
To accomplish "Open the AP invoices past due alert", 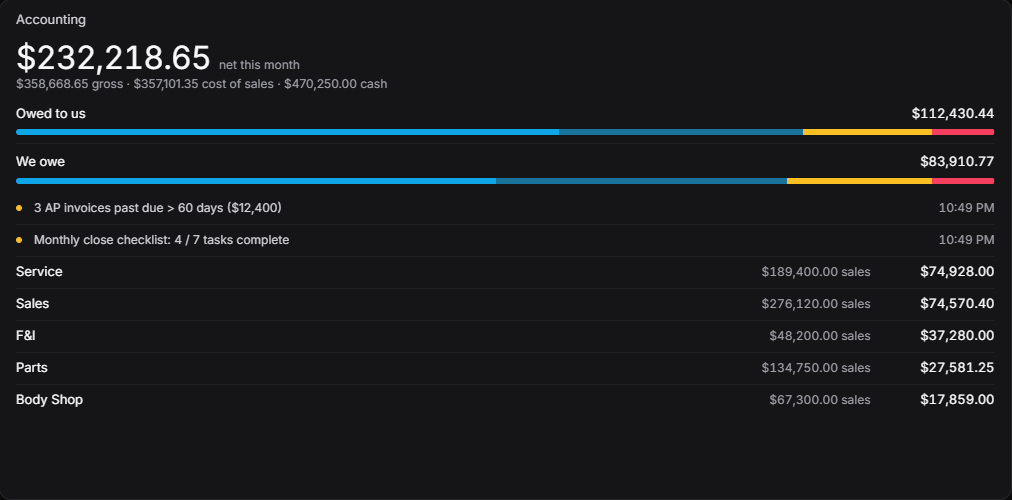I will tap(505, 208).
